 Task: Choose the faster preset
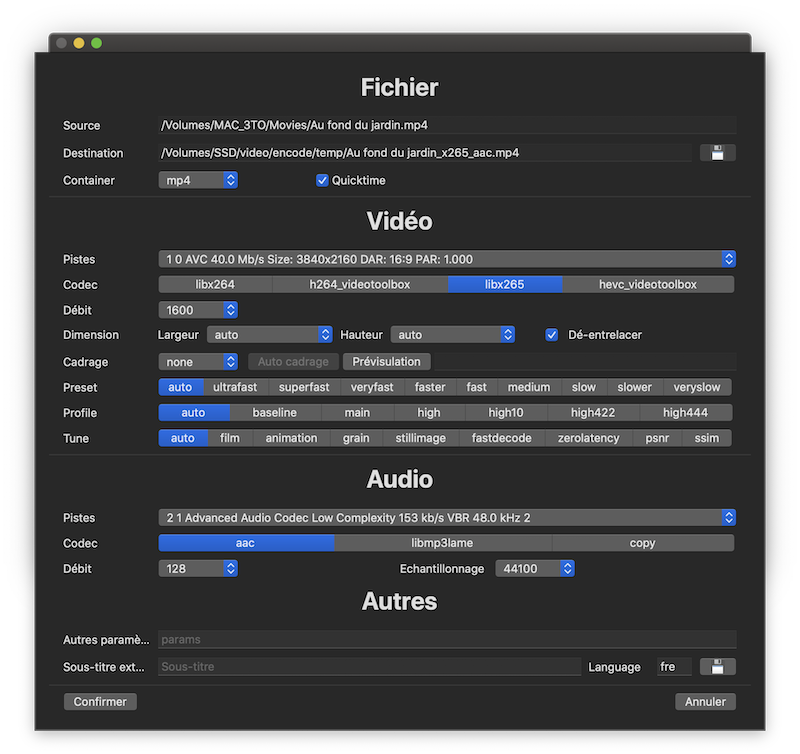pyautogui.click(x=430, y=387)
